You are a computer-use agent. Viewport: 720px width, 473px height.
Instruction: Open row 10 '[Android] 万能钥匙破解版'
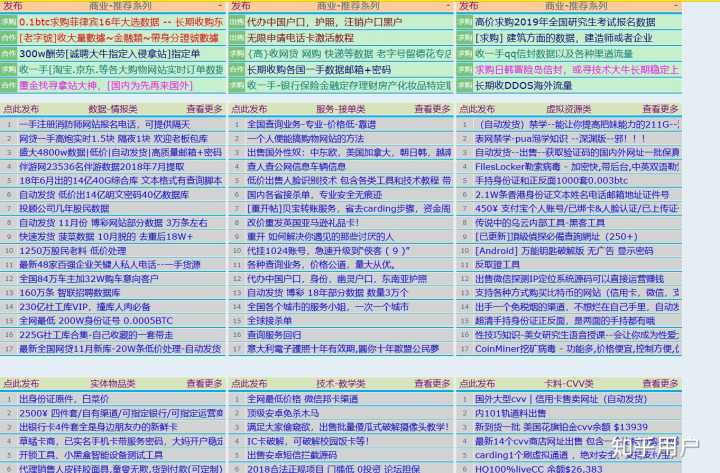(564, 251)
